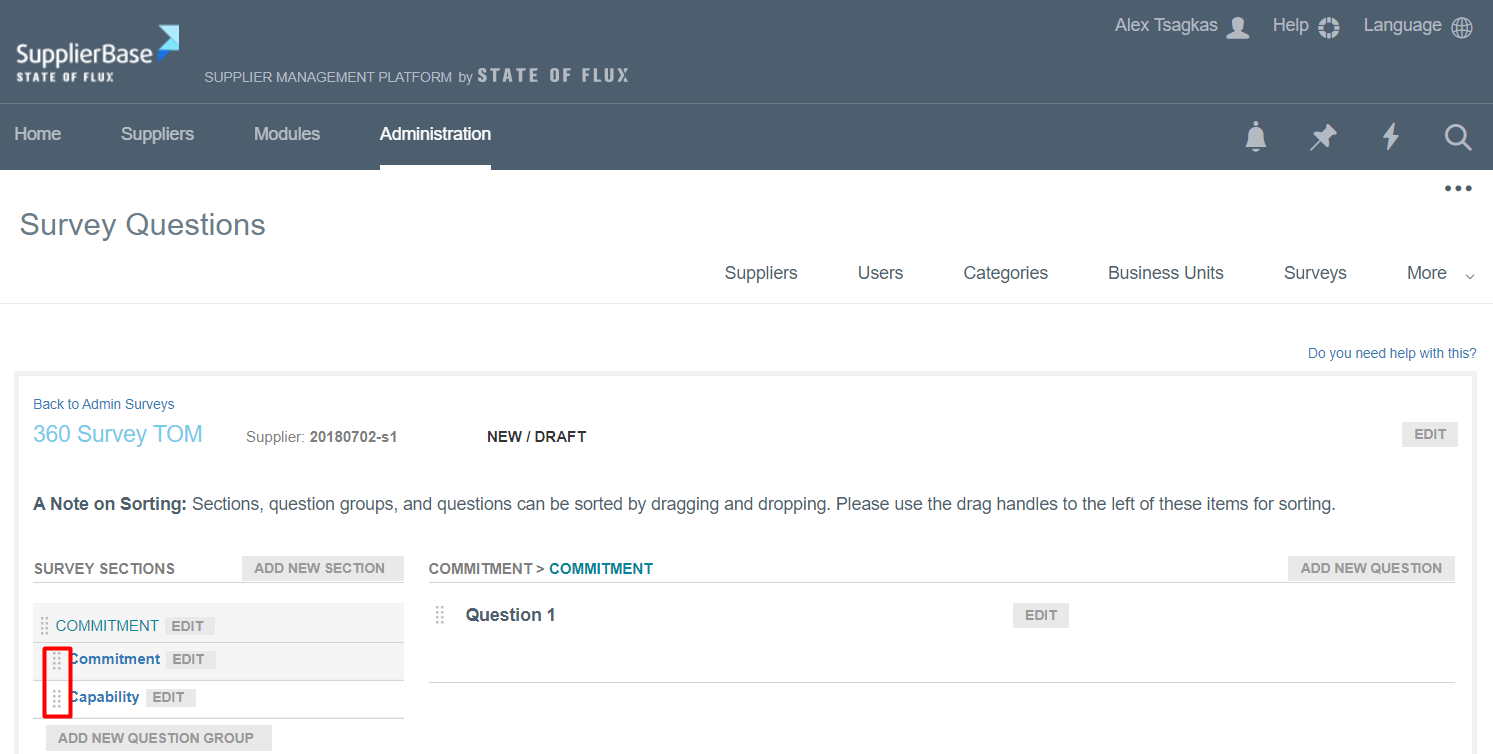1493x754 pixels.
Task: Open the three-dot overflow menu
Action: coord(1457,188)
